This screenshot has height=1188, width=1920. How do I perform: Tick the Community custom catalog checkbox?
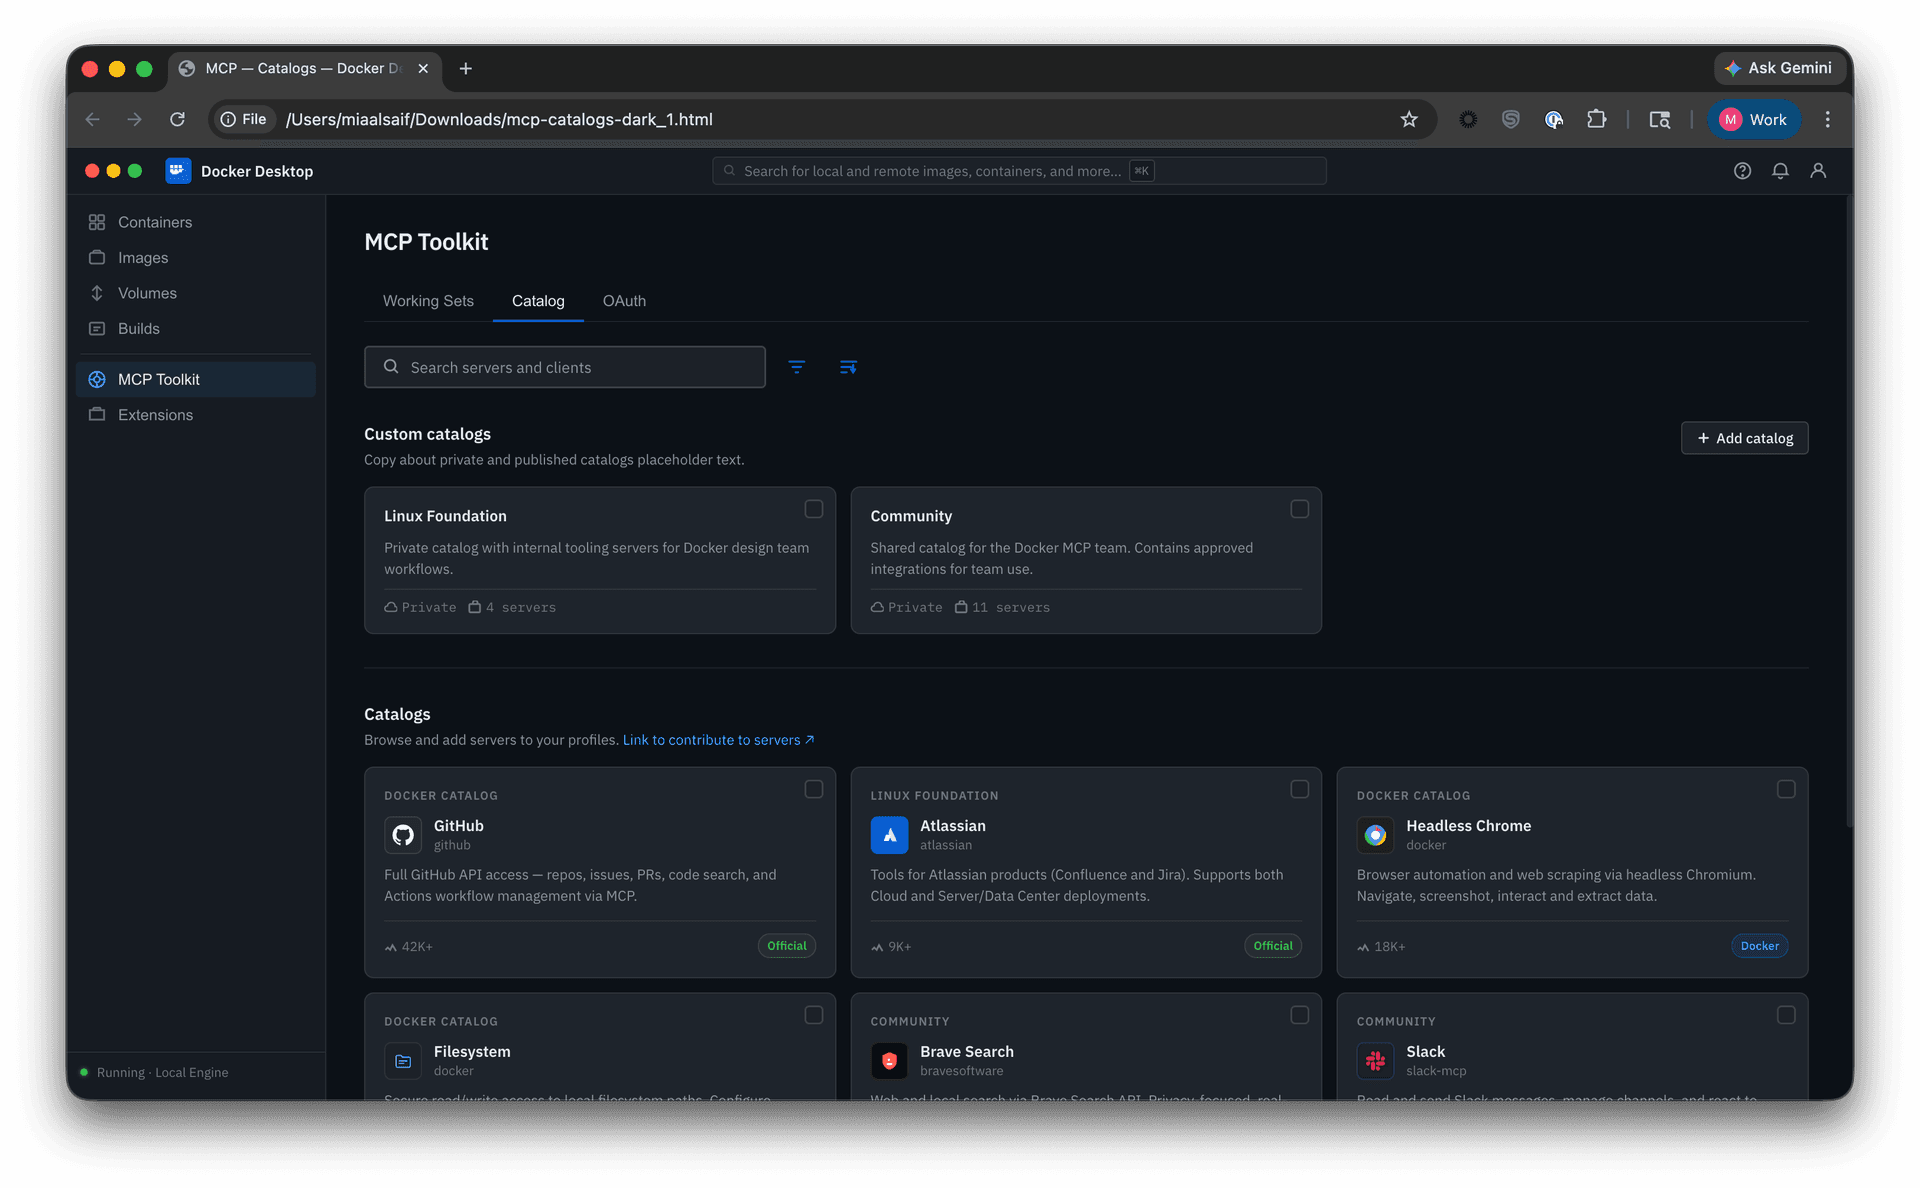[x=1299, y=509]
